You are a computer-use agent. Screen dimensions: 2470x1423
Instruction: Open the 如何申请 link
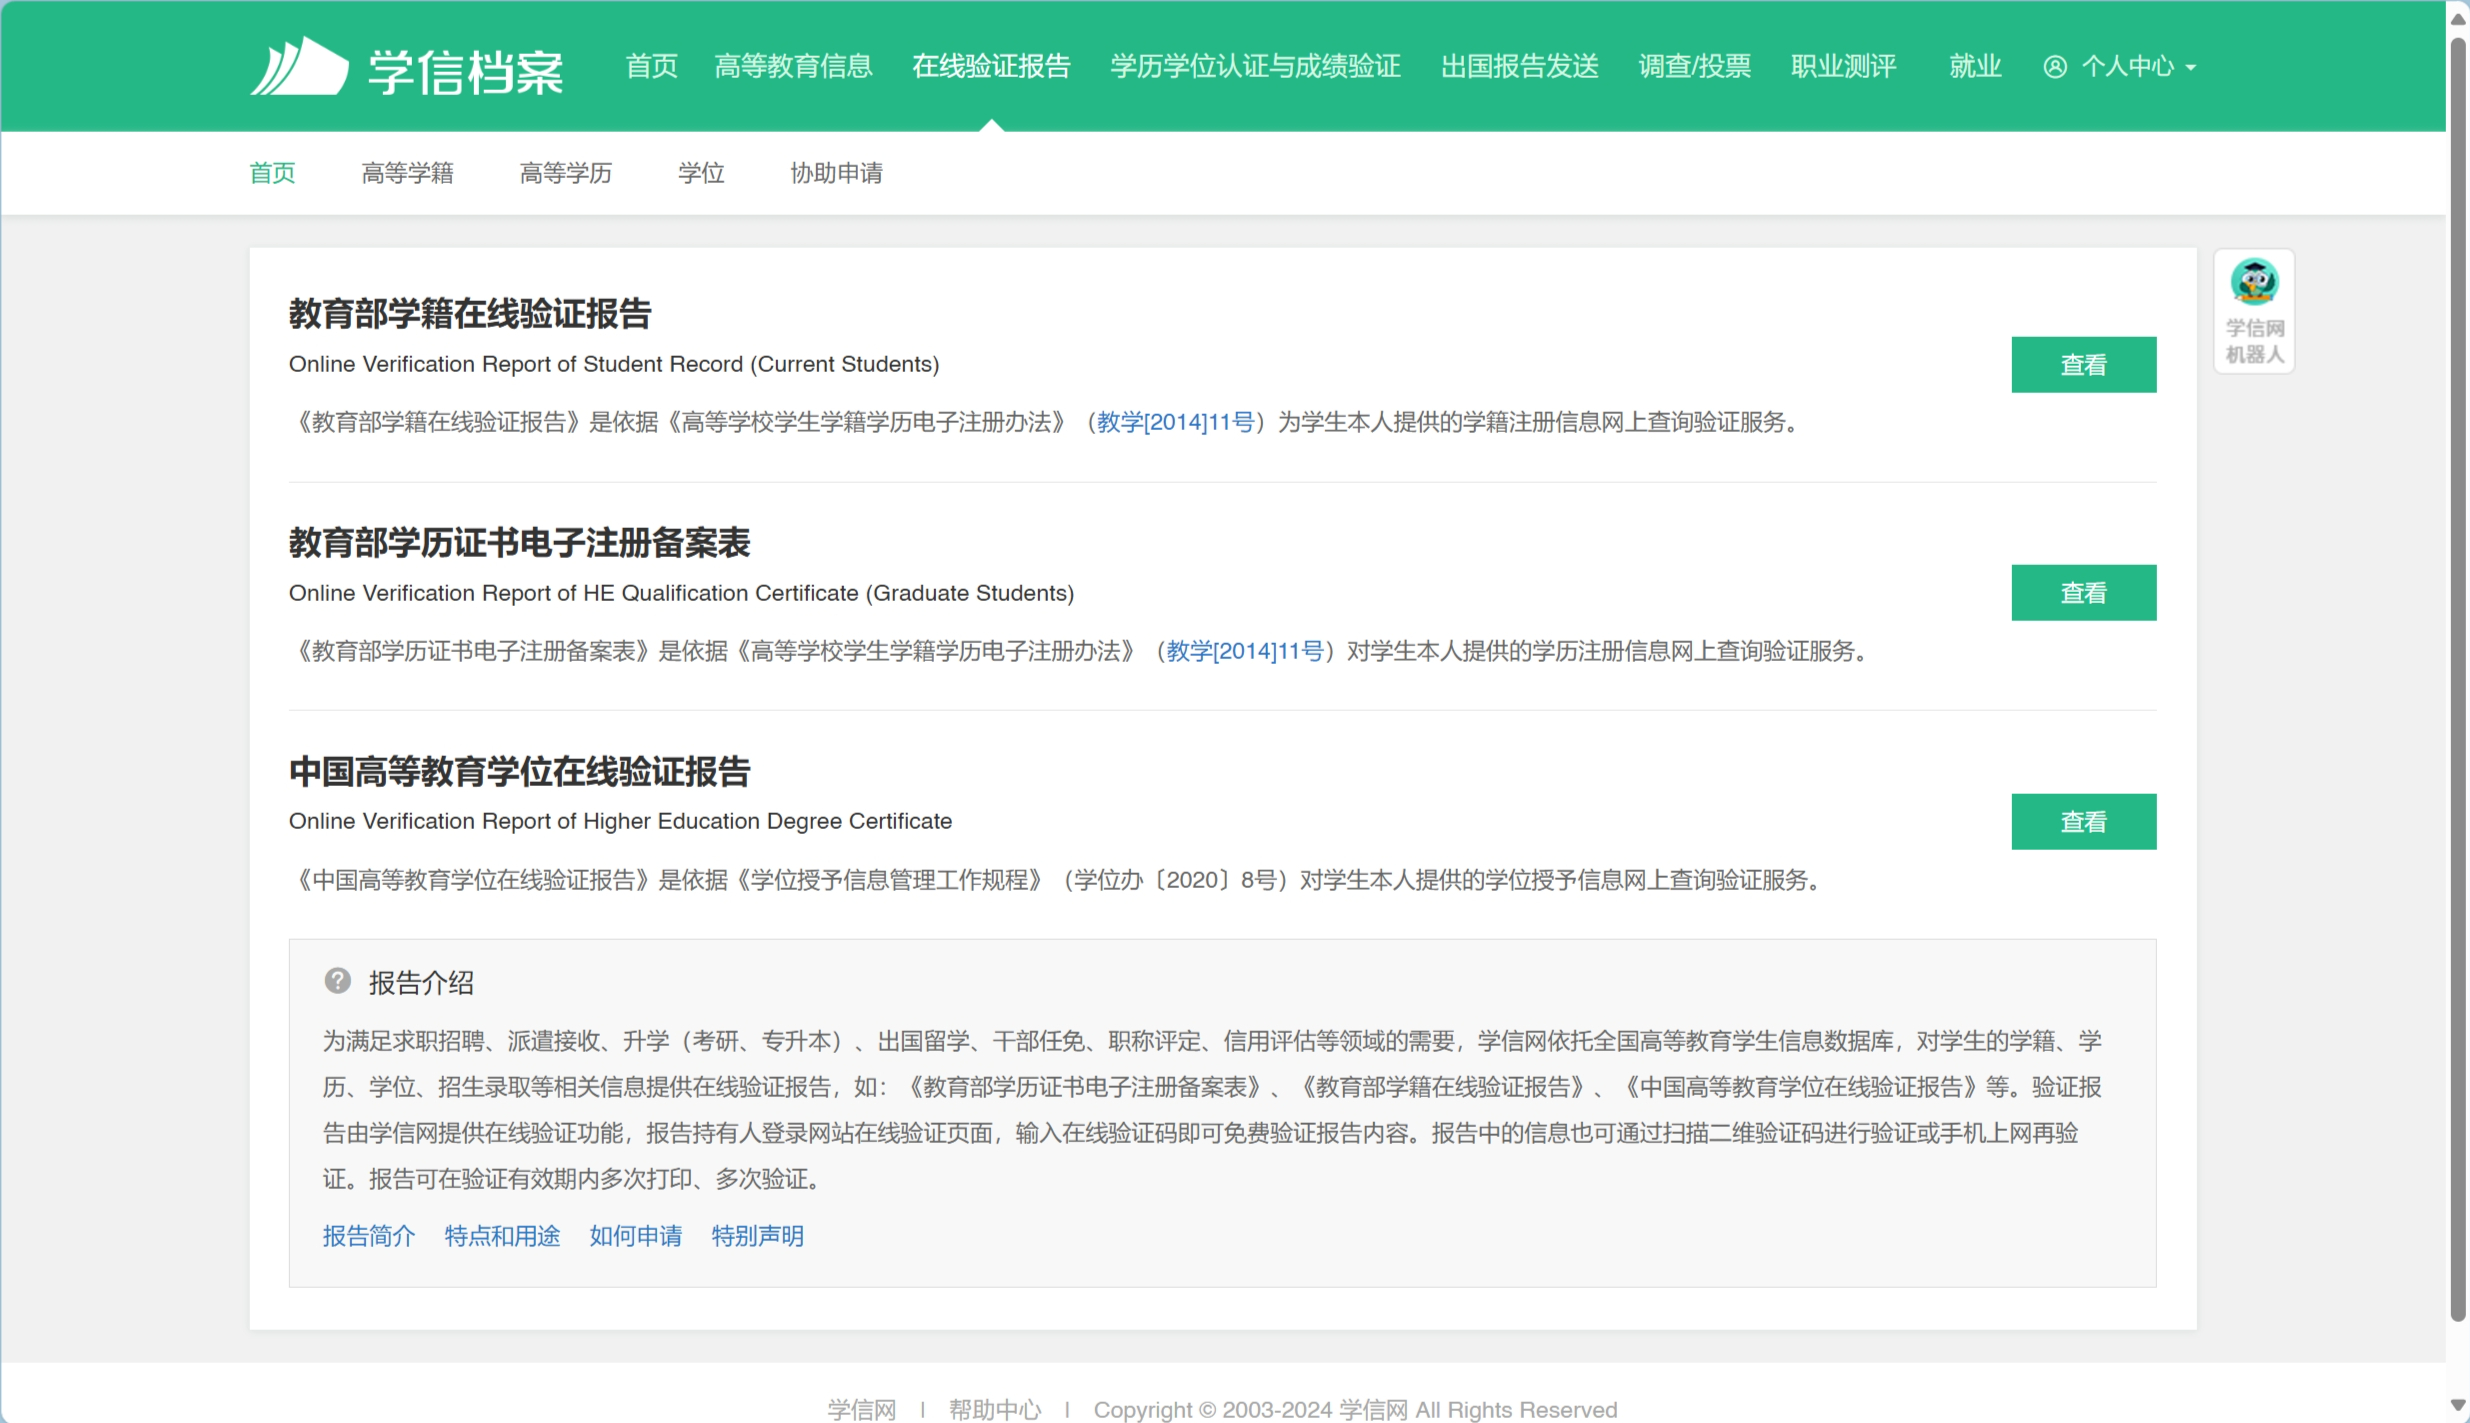click(x=636, y=1236)
